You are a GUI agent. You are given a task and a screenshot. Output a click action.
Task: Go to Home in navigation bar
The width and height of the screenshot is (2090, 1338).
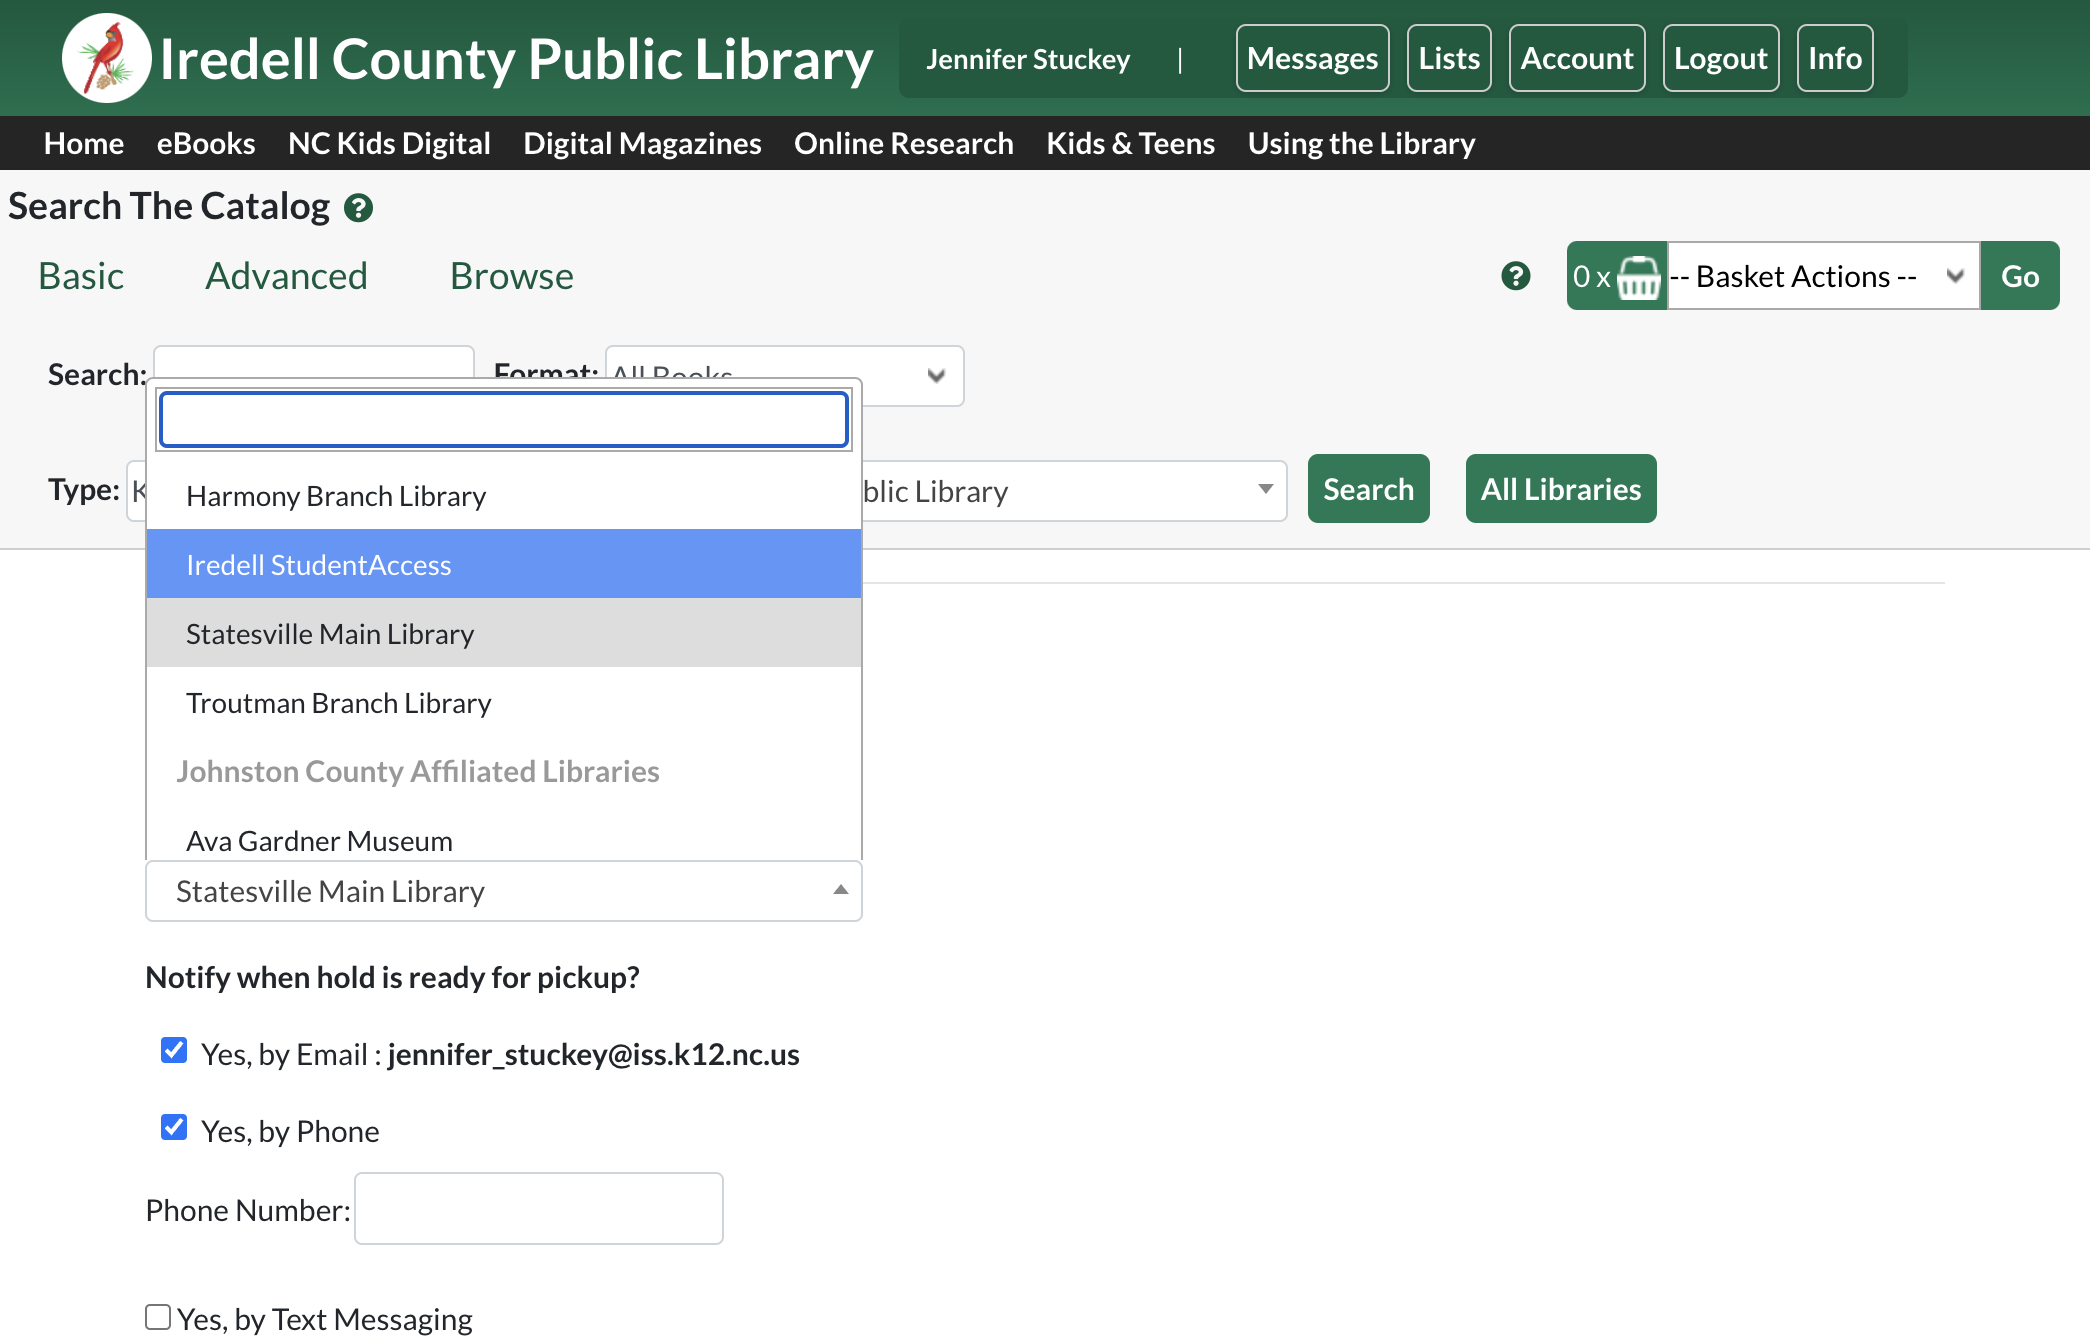tap(84, 143)
